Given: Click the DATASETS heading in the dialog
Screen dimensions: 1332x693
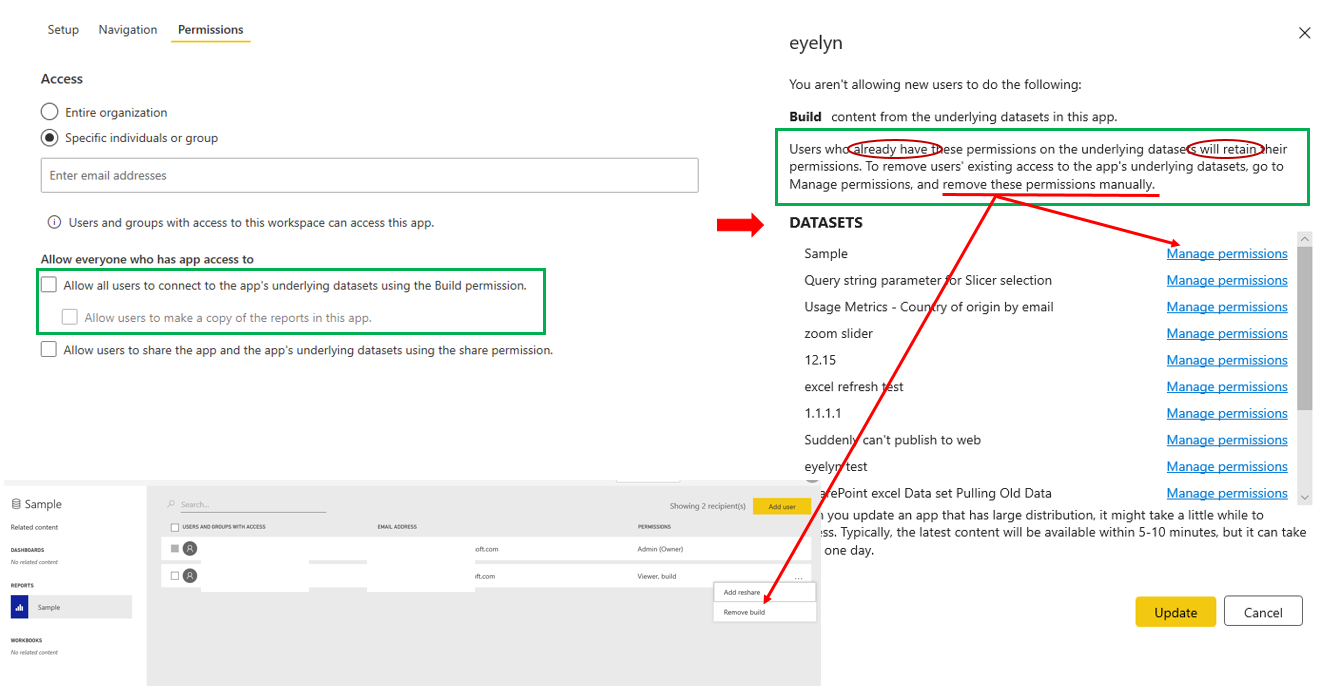Looking at the screenshot, I should tap(826, 223).
